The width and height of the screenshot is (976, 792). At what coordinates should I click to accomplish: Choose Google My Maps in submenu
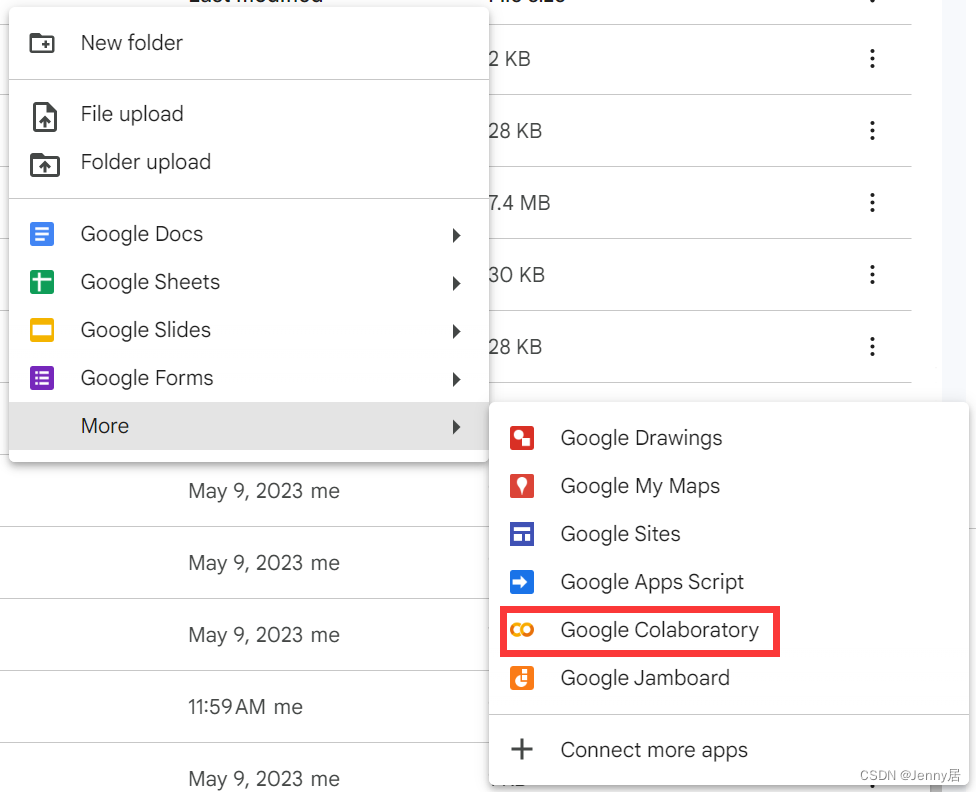[729, 486]
